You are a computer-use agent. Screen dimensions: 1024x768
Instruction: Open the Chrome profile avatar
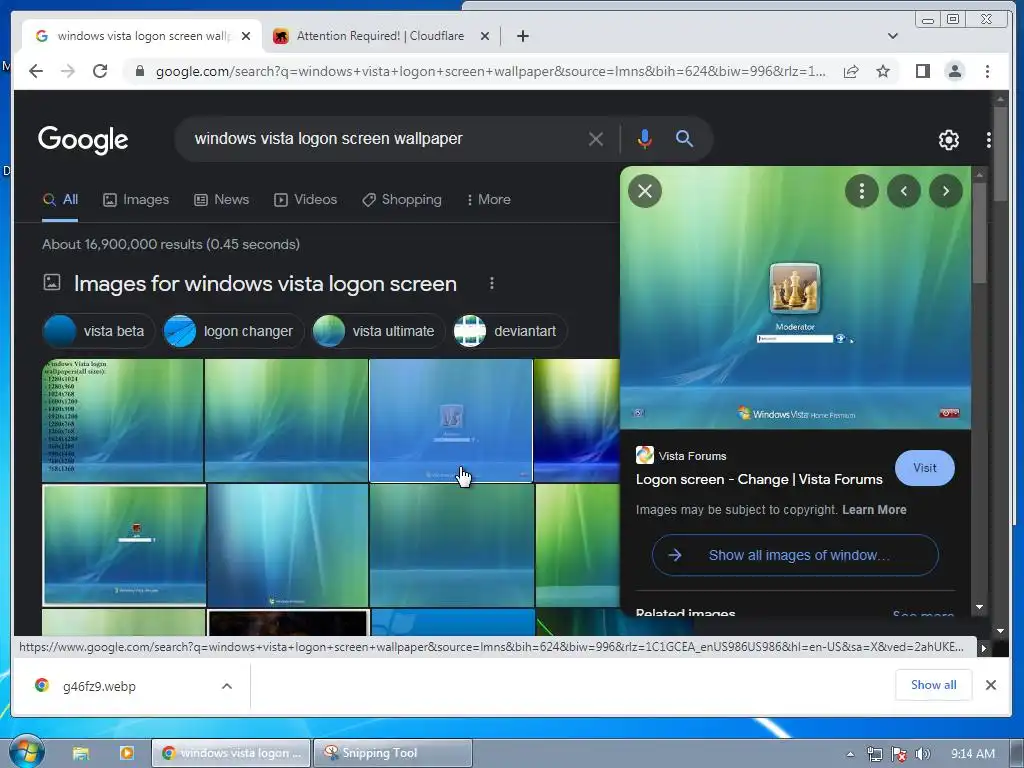pos(955,71)
